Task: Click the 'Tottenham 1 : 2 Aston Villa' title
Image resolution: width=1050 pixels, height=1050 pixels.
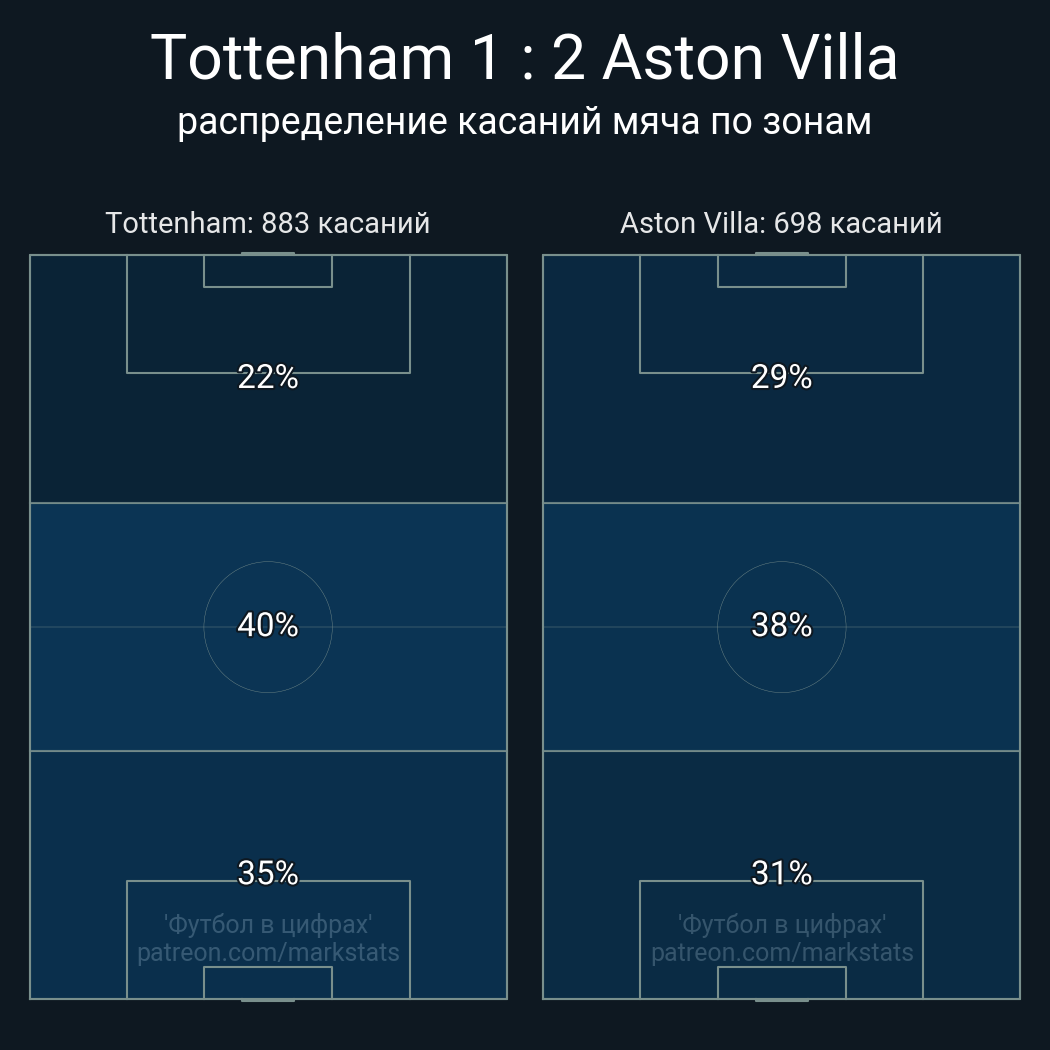Action: click(524, 58)
